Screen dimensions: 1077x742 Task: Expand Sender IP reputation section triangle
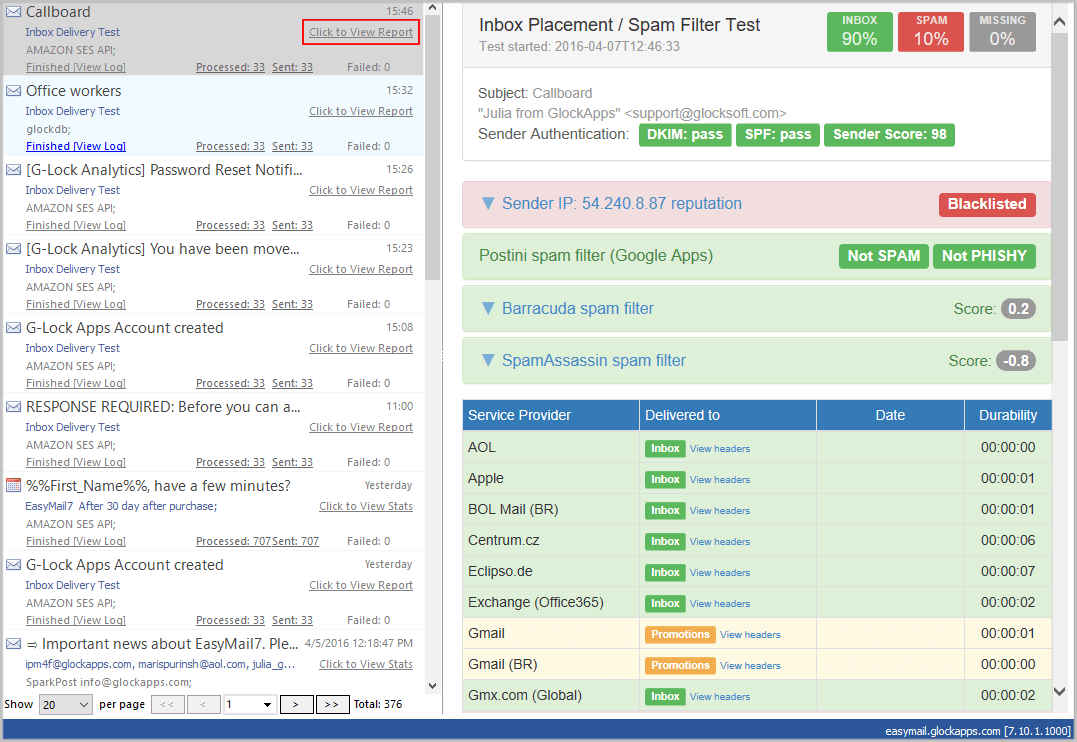click(x=488, y=203)
